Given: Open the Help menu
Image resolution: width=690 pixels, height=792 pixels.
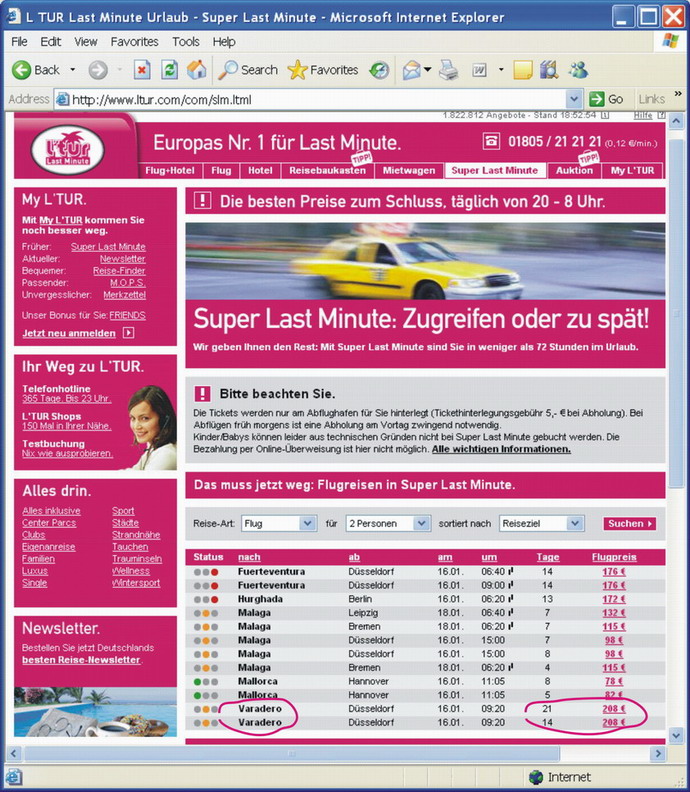Looking at the screenshot, I should pyautogui.click(x=224, y=42).
